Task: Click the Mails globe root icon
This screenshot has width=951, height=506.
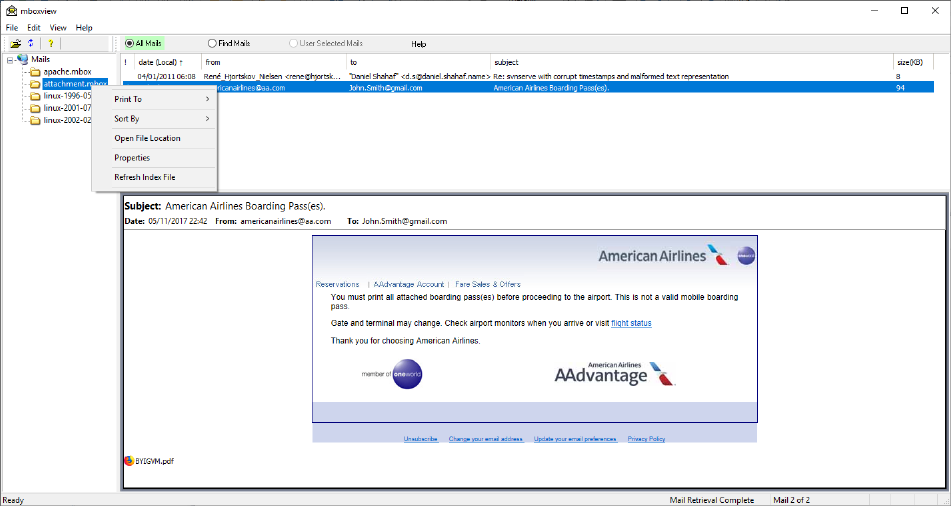Action: (x=22, y=59)
